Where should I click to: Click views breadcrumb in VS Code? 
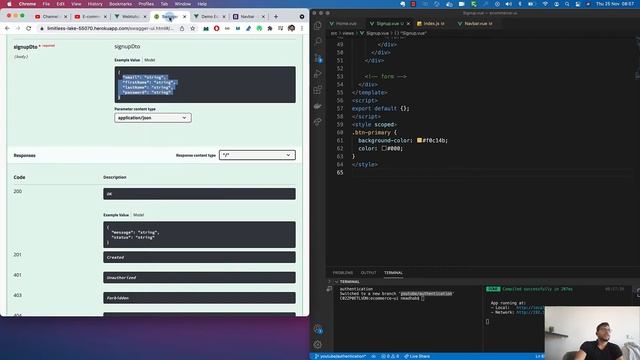pyautogui.click(x=348, y=33)
